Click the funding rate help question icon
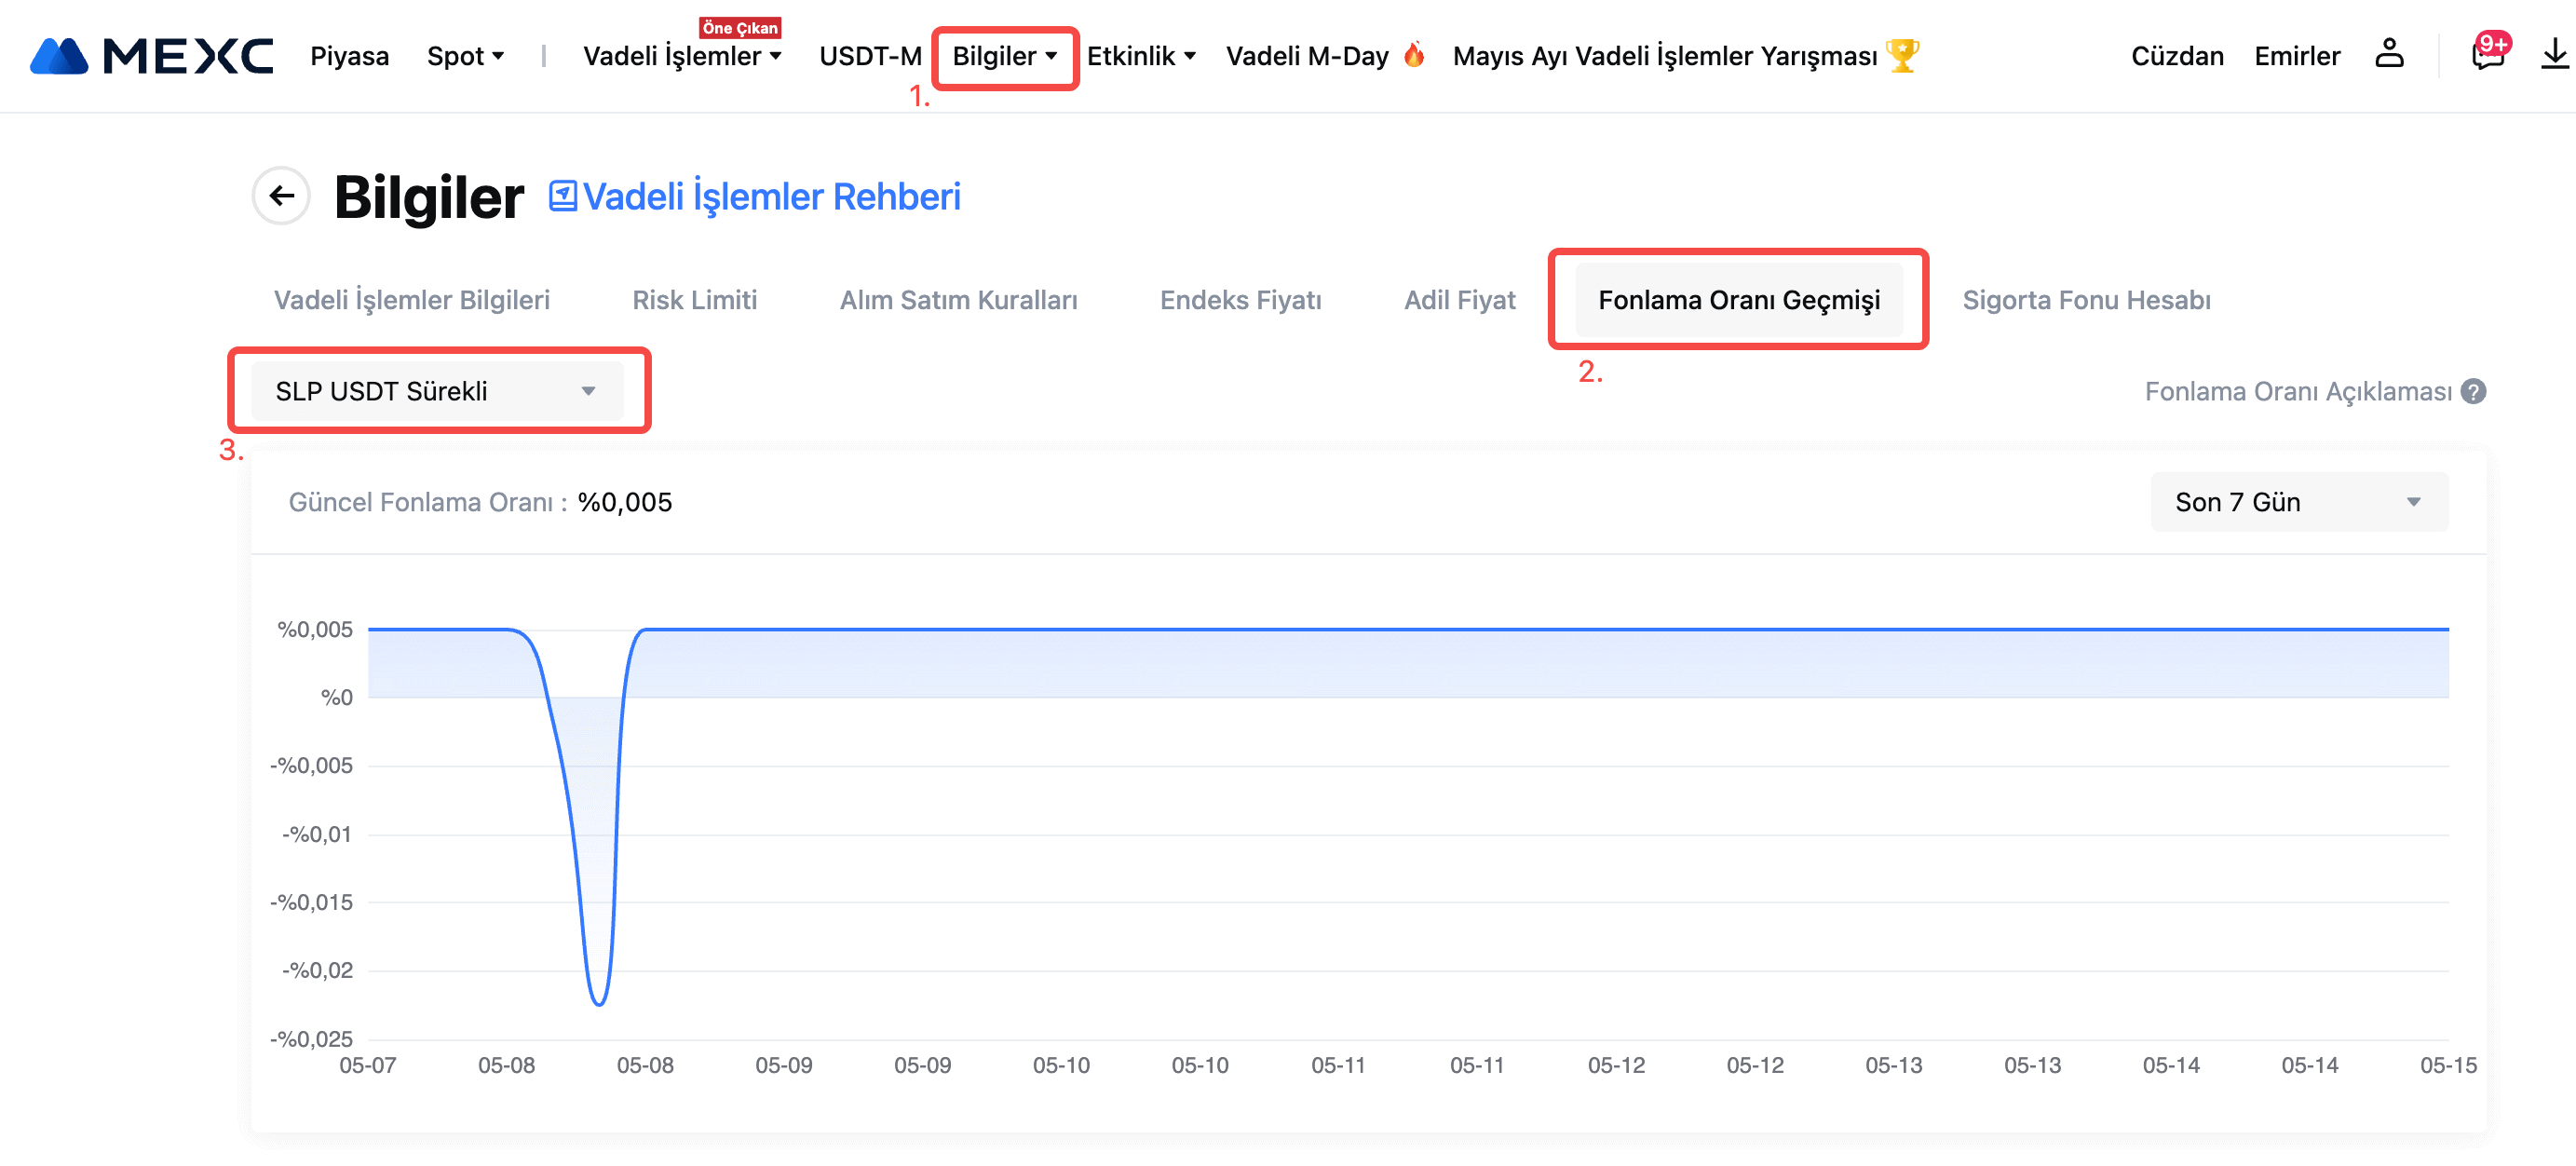 2474,391
